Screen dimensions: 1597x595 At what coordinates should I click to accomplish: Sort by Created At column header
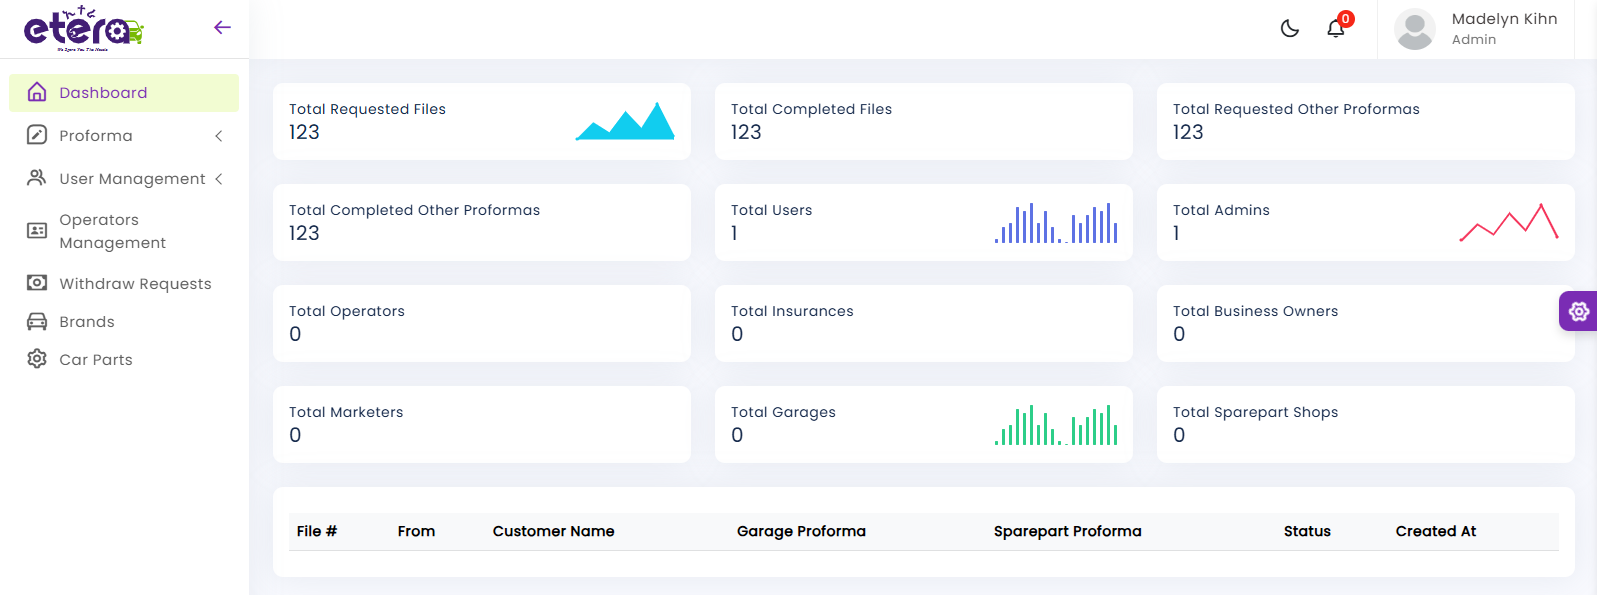(x=1435, y=531)
